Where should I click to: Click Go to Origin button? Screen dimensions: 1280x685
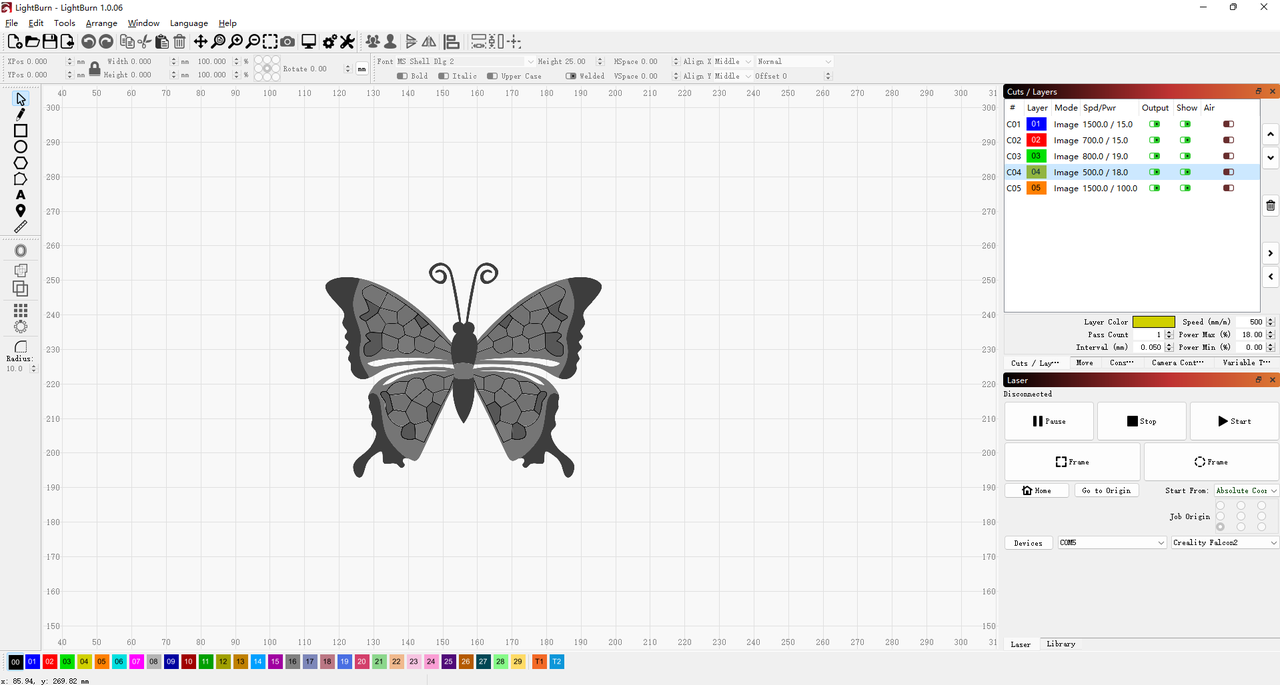coord(1105,490)
